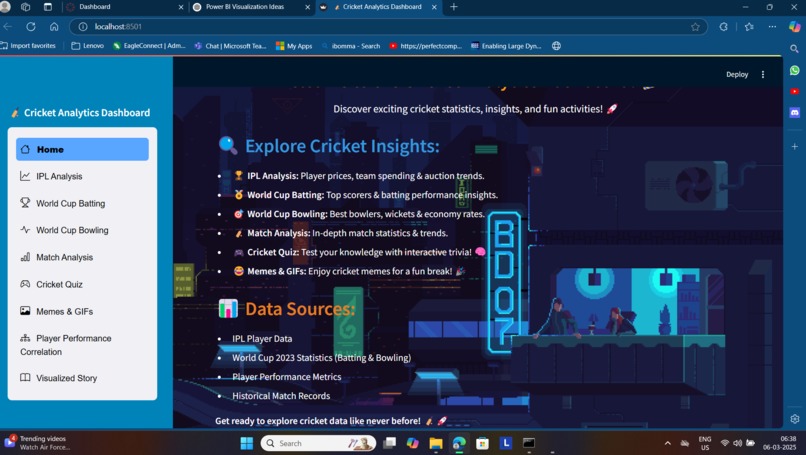Image resolution: width=806 pixels, height=455 pixels.
Task: Open Copilot icon in browser toolbar
Action: 794,27
